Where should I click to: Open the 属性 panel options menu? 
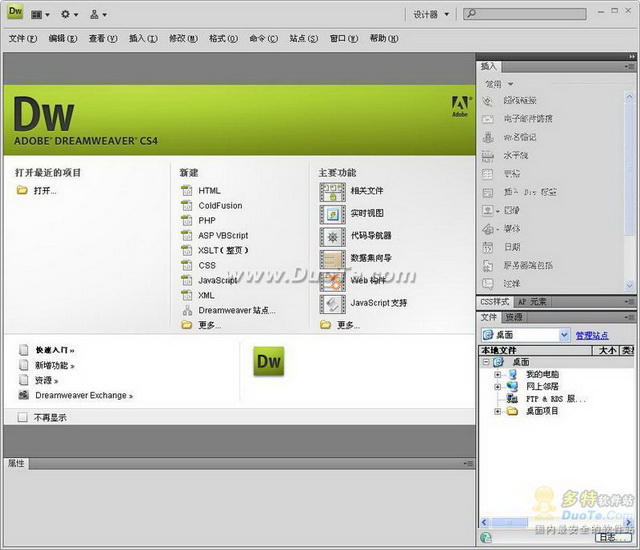coord(468,464)
